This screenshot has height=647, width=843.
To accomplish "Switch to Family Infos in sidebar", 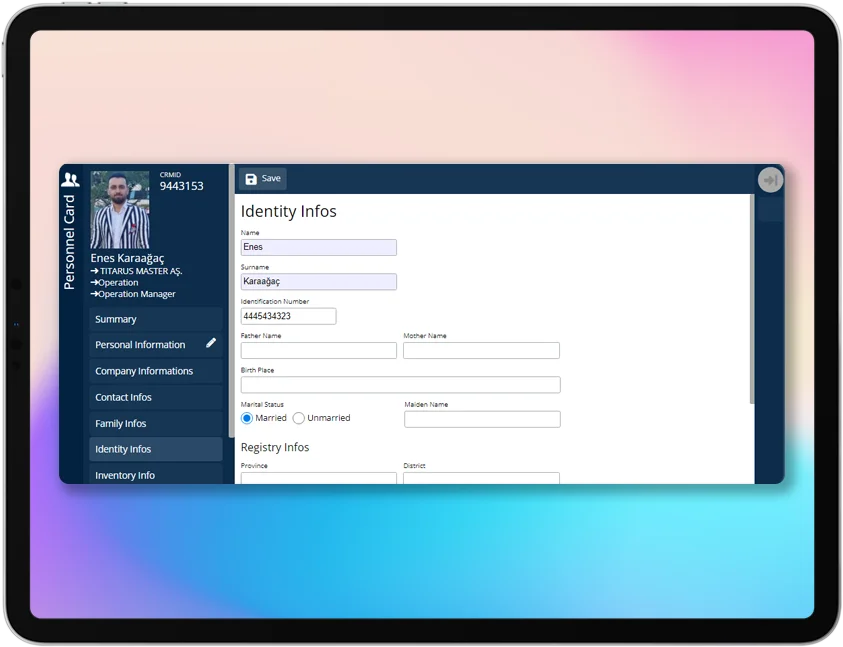I will click(155, 423).
